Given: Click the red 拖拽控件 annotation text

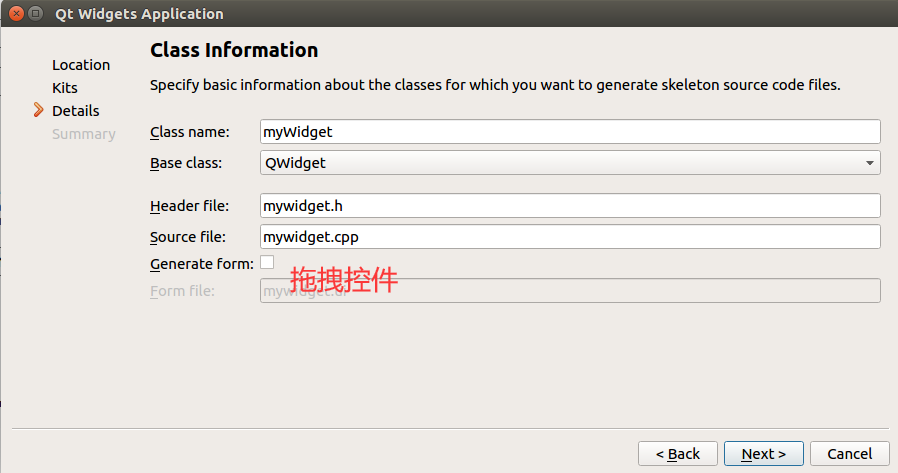Looking at the screenshot, I should pyautogui.click(x=344, y=279).
